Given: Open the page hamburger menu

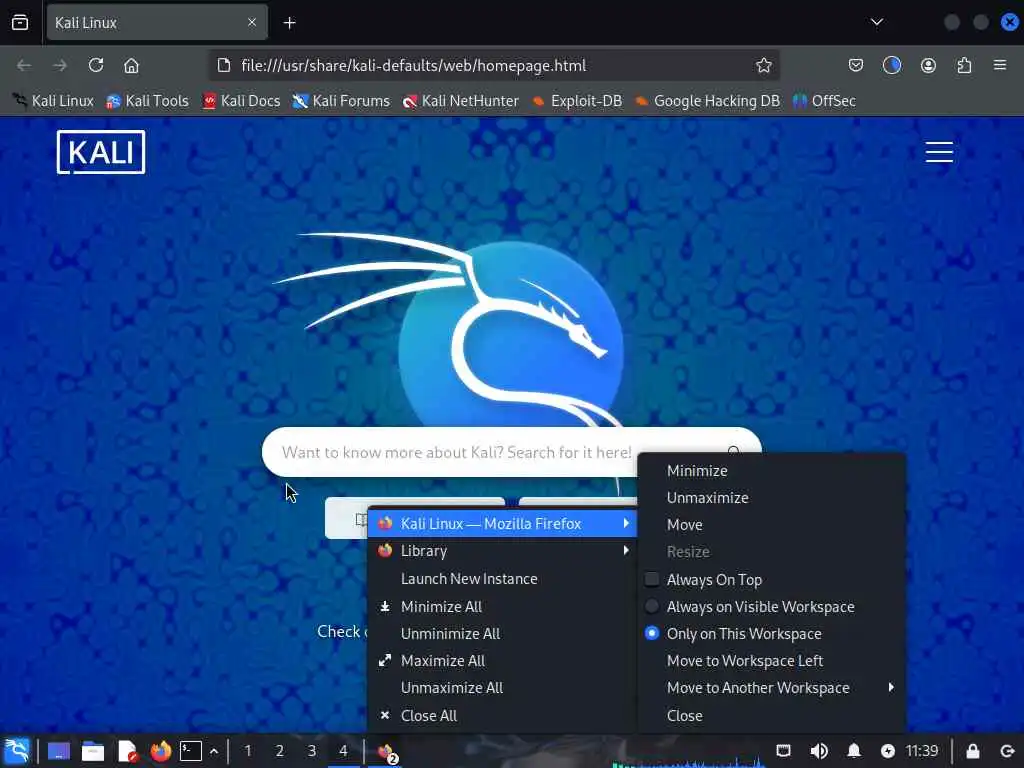Looking at the screenshot, I should [939, 152].
